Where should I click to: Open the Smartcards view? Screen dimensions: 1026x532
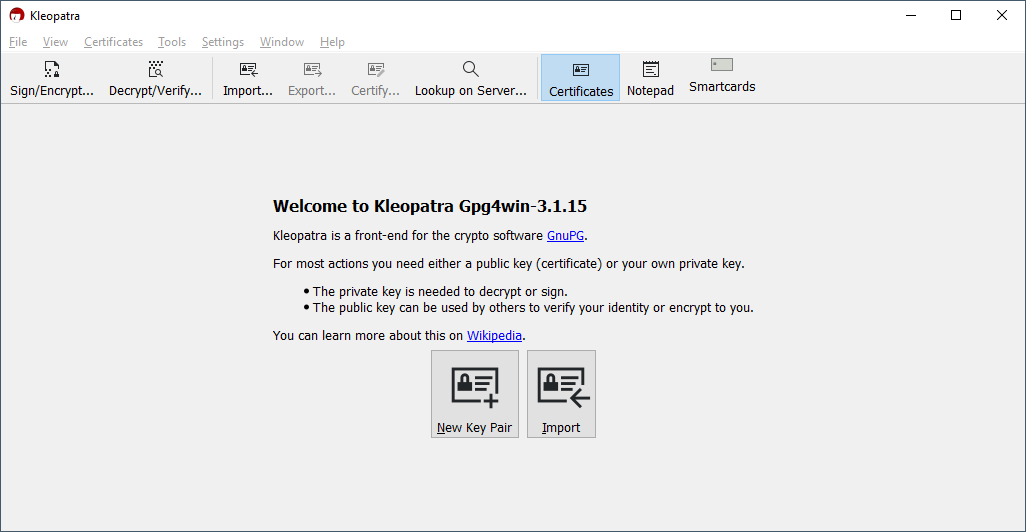(722, 75)
